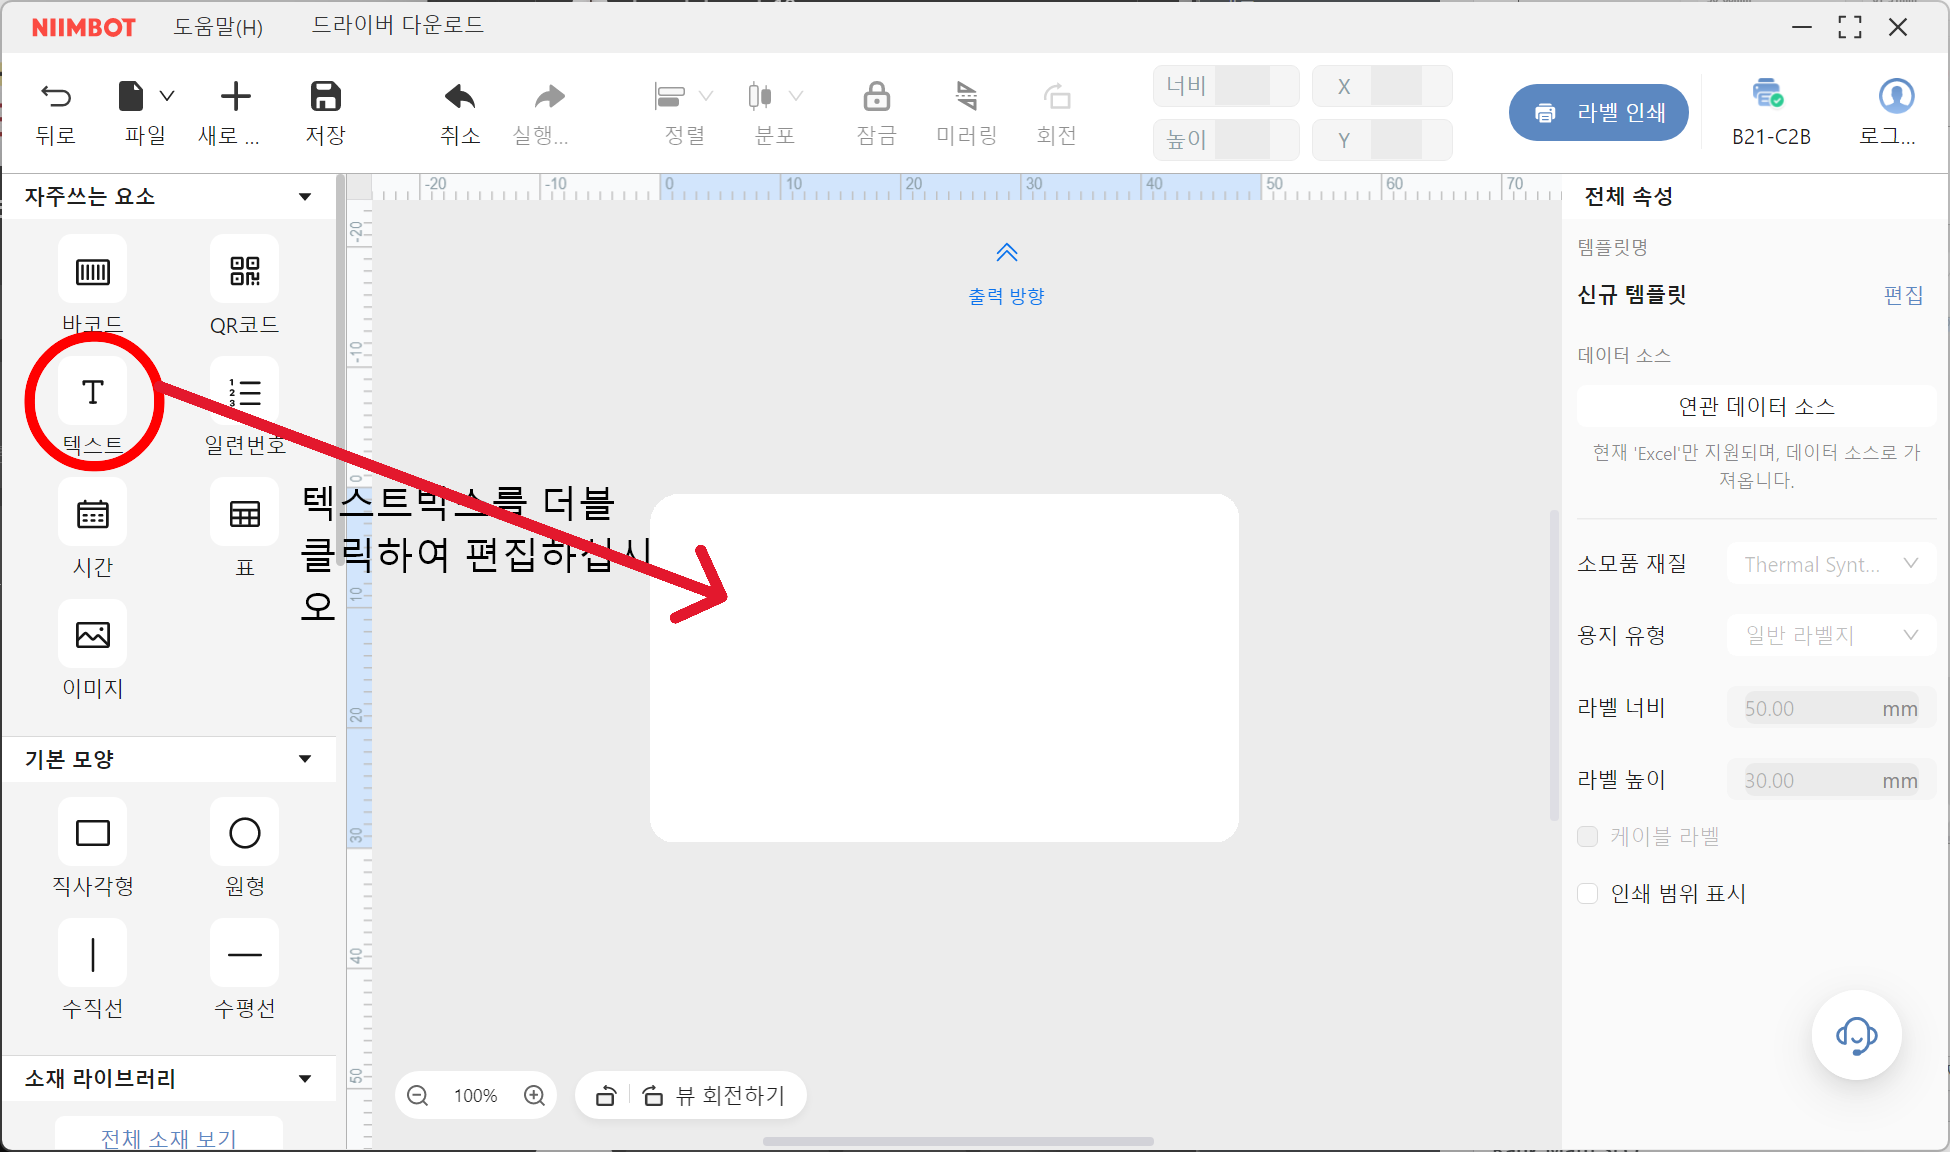Click the 분포 (distribute) icon
The image size is (1950, 1152).
click(760, 97)
